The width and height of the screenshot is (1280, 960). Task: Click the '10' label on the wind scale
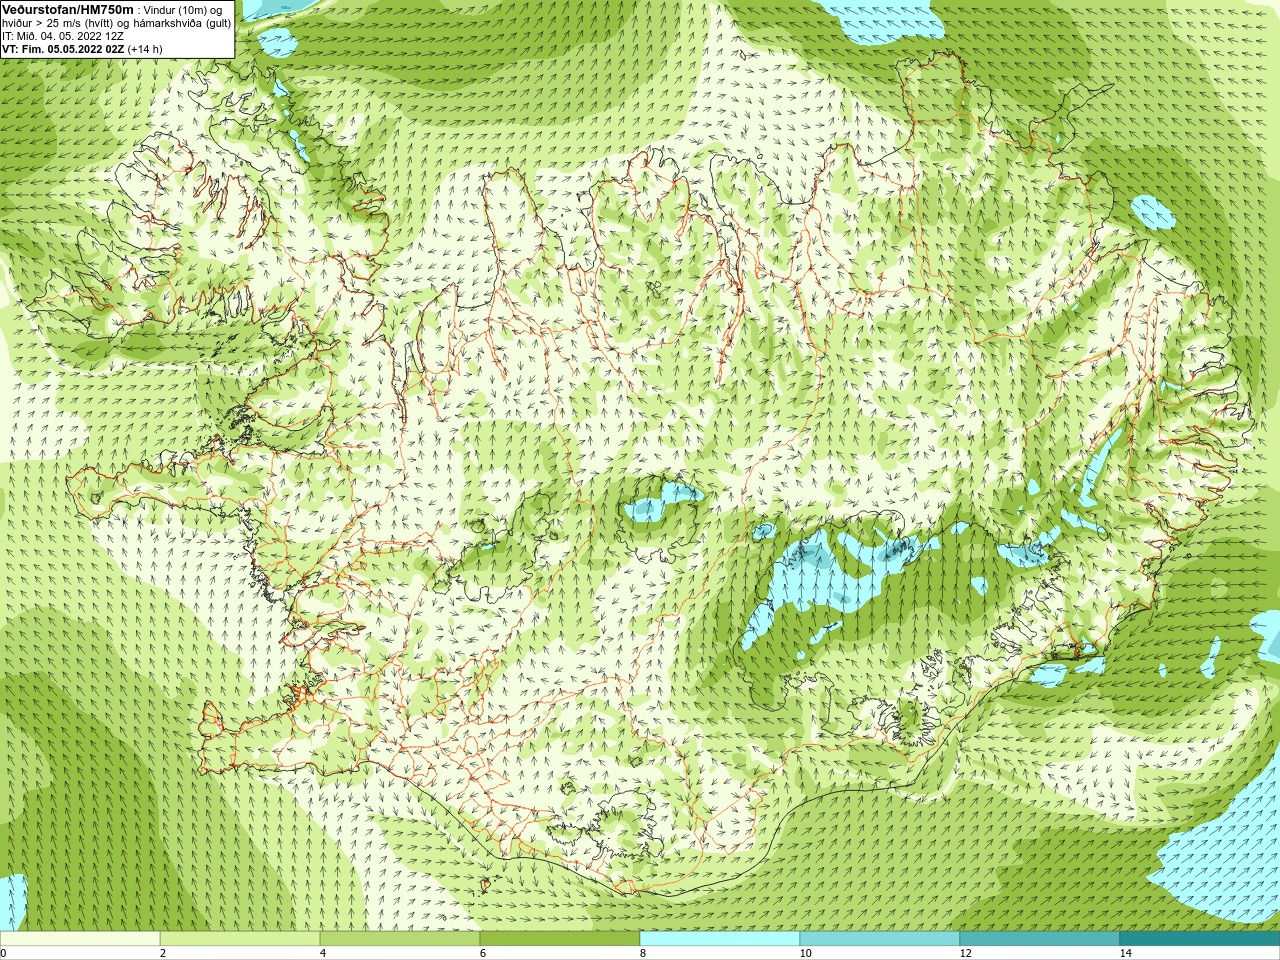point(805,953)
